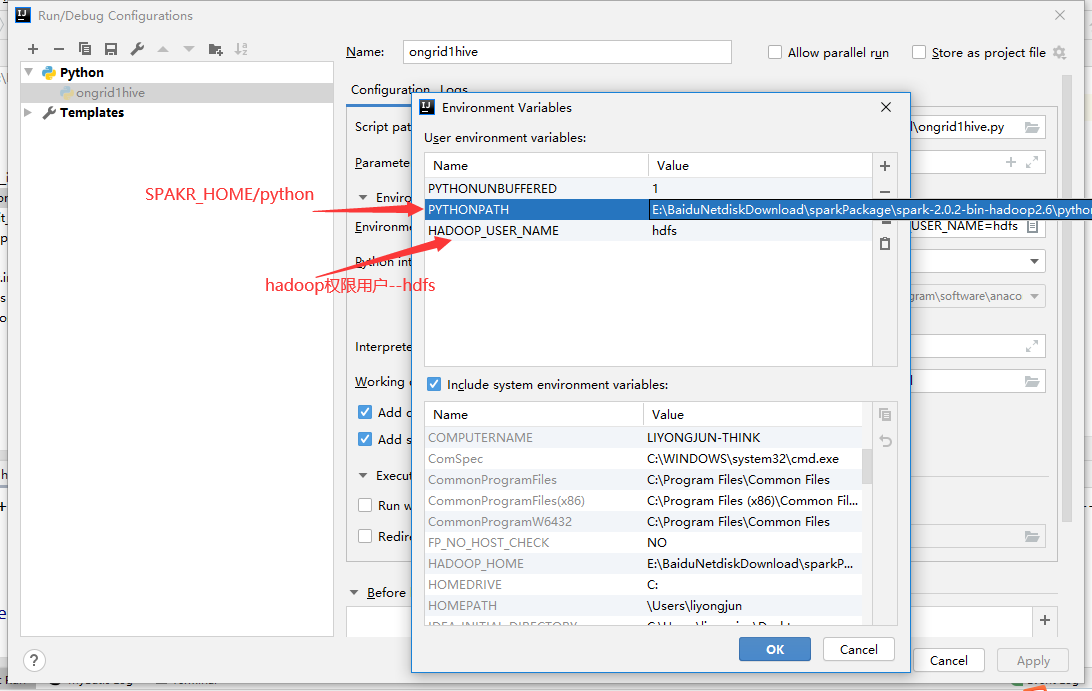Image resolution: width=1092 pixels, height=691 pixels.
Task: Paste environment variables from the clipboard
Action: pos(884,244)
